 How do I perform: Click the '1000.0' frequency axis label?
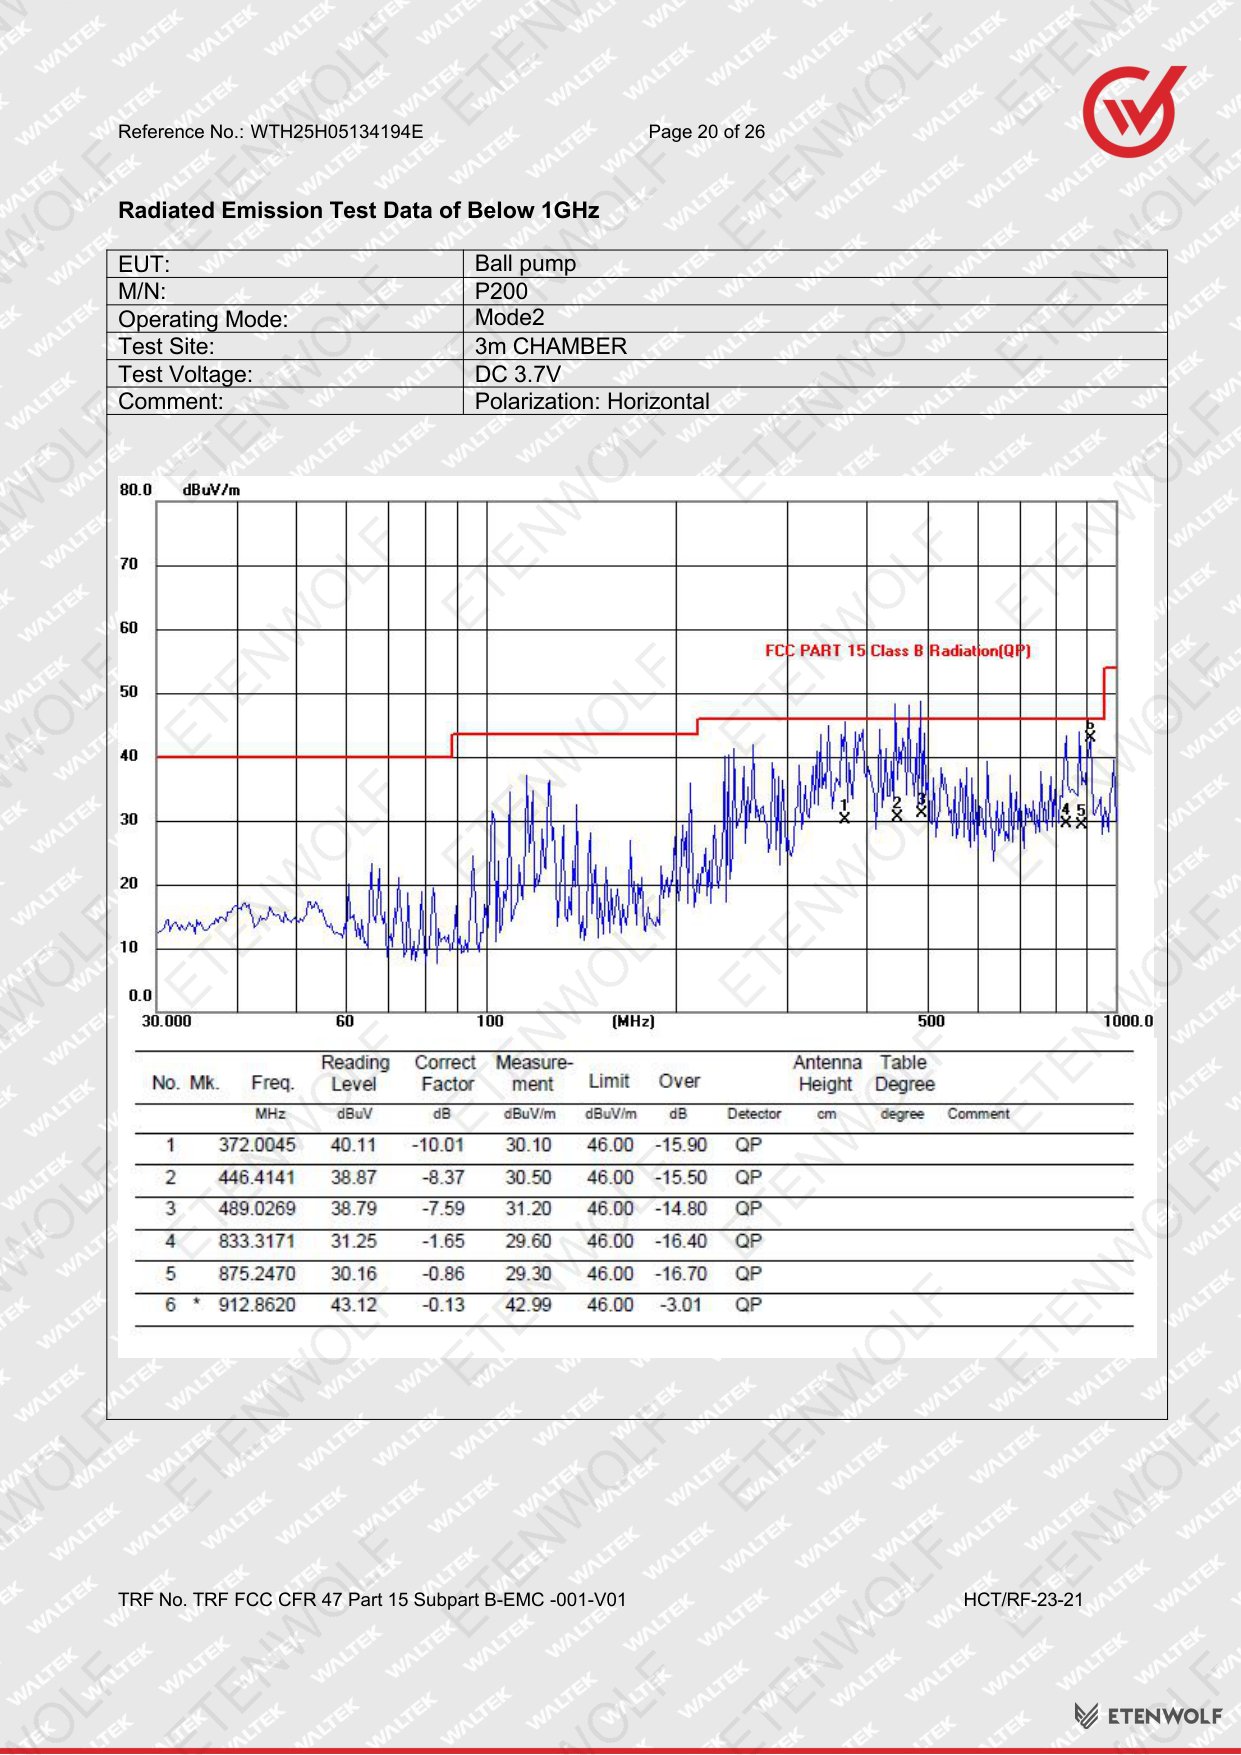(x=1129, y=1021)
